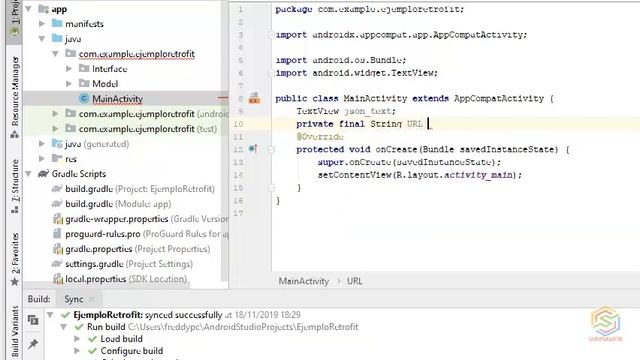Open build.gradle (Module: app)
Image resolution: width=640 pixels, height=360 pixels.
pyautogui.click(x=118, y=204)
